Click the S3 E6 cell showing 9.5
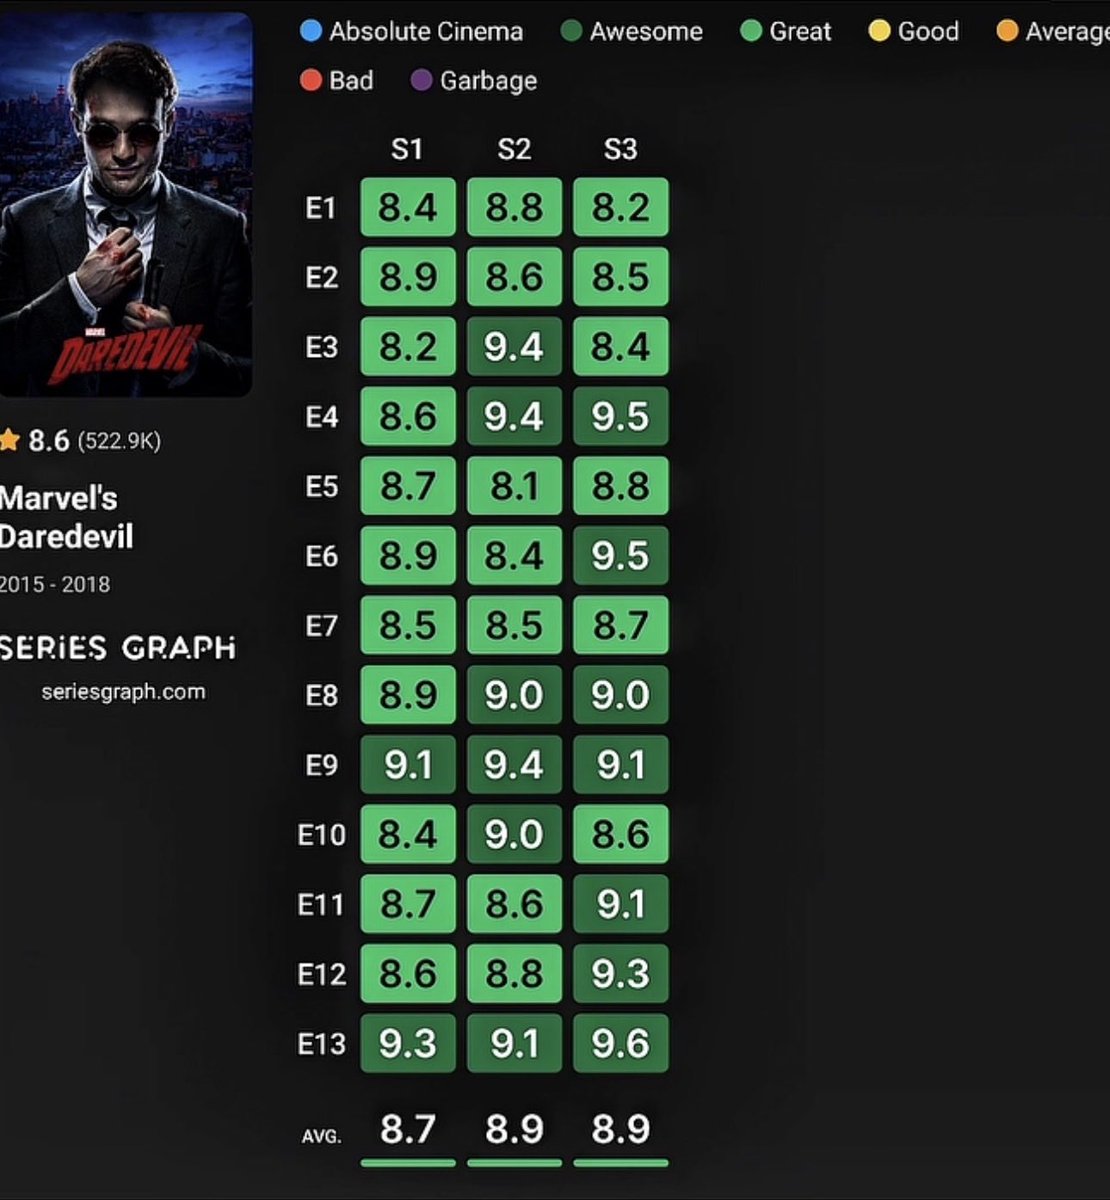This screenshot has height=1200, width=1110. pyautogui.click(x=621, y=555)
